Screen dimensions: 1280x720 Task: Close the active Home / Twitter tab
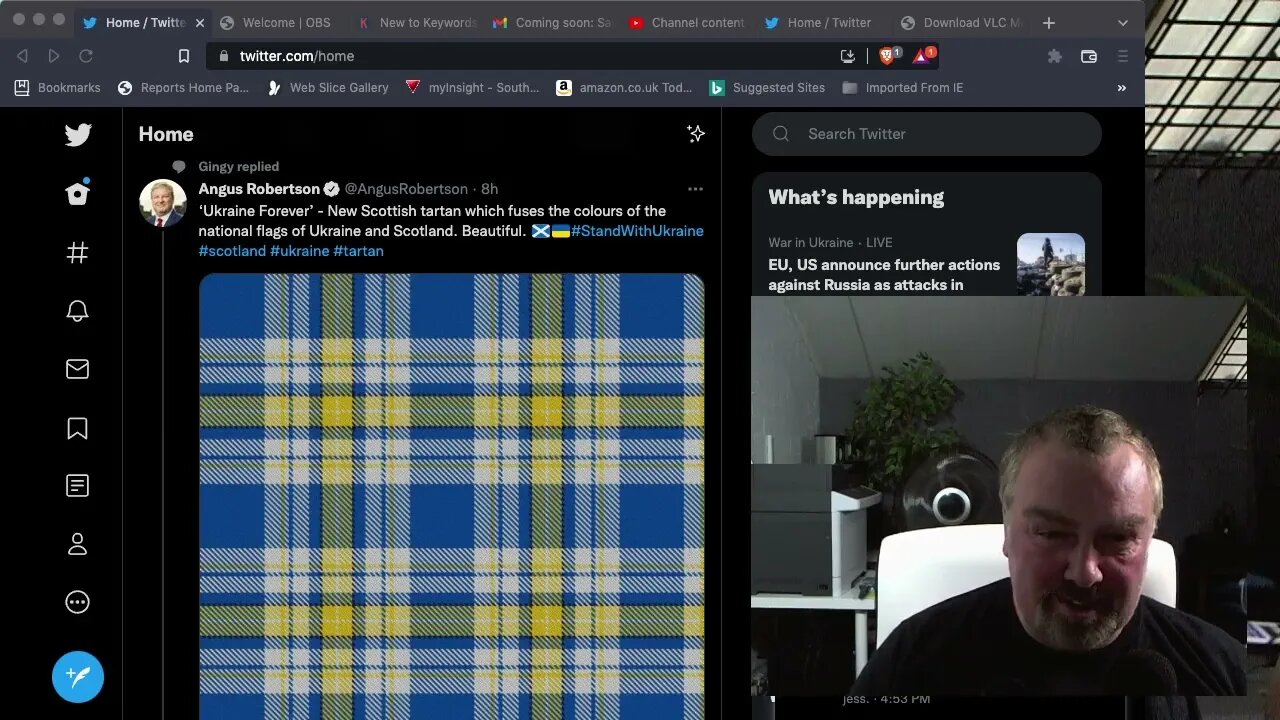199,22
